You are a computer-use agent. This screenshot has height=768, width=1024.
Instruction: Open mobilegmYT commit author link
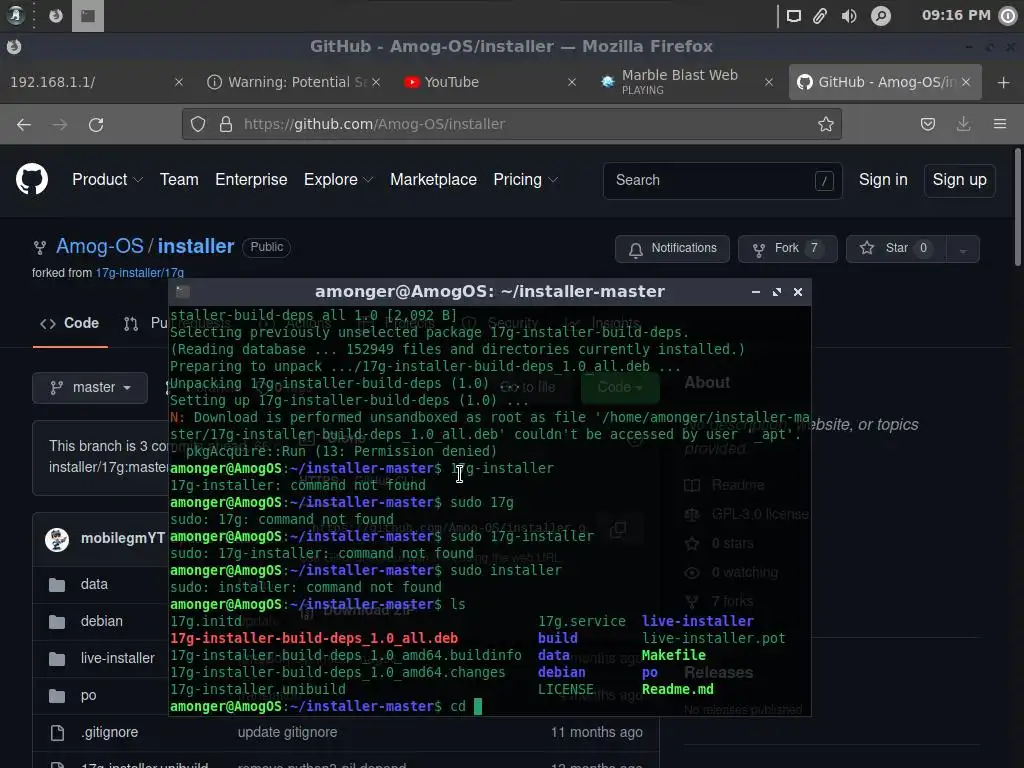coord(123,538)
